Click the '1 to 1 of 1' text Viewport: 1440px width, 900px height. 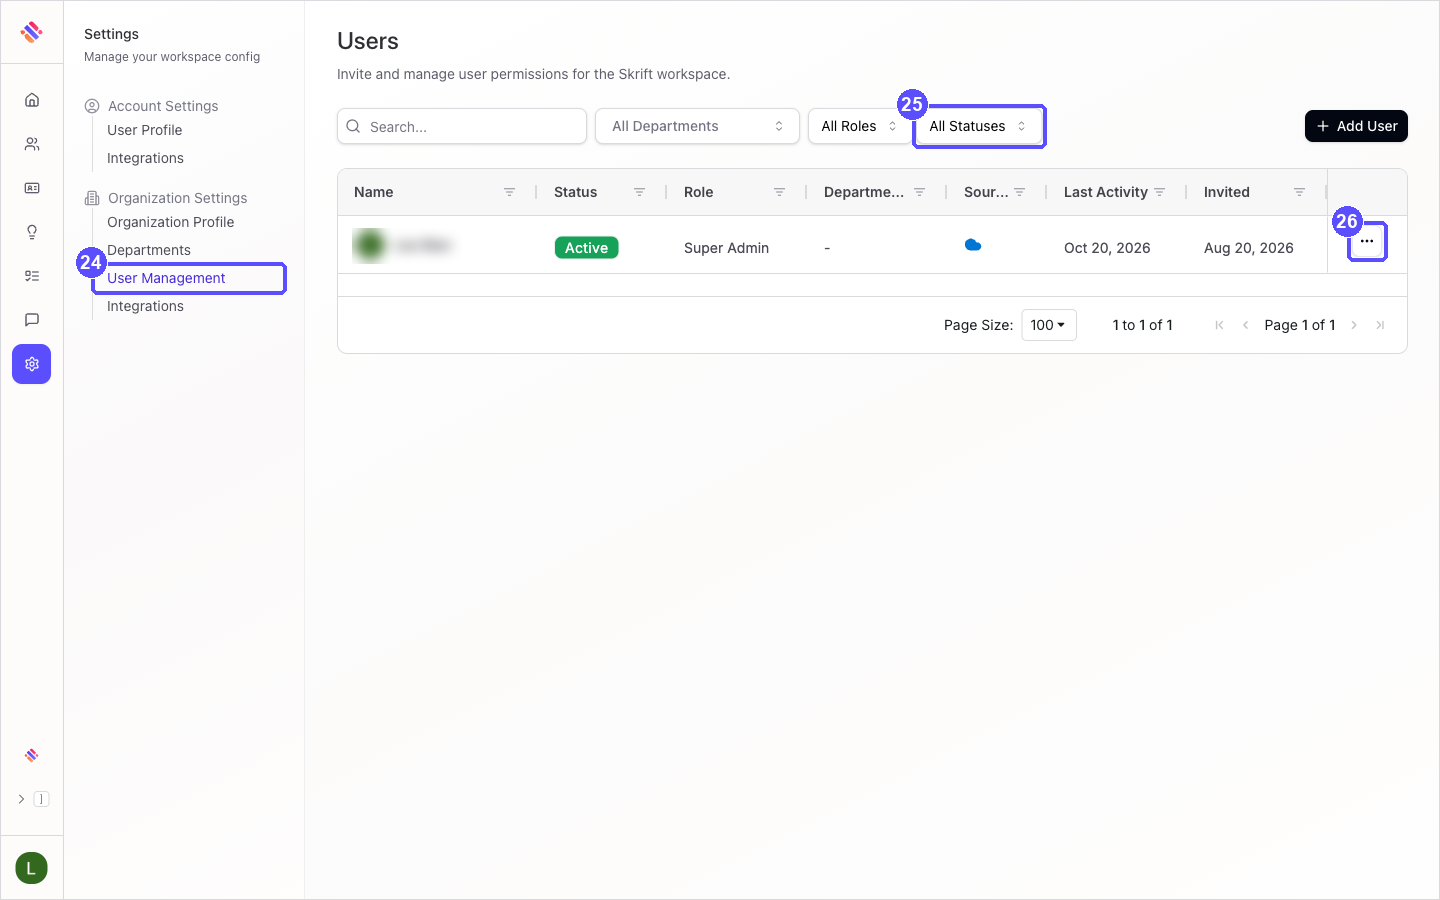1142,325
